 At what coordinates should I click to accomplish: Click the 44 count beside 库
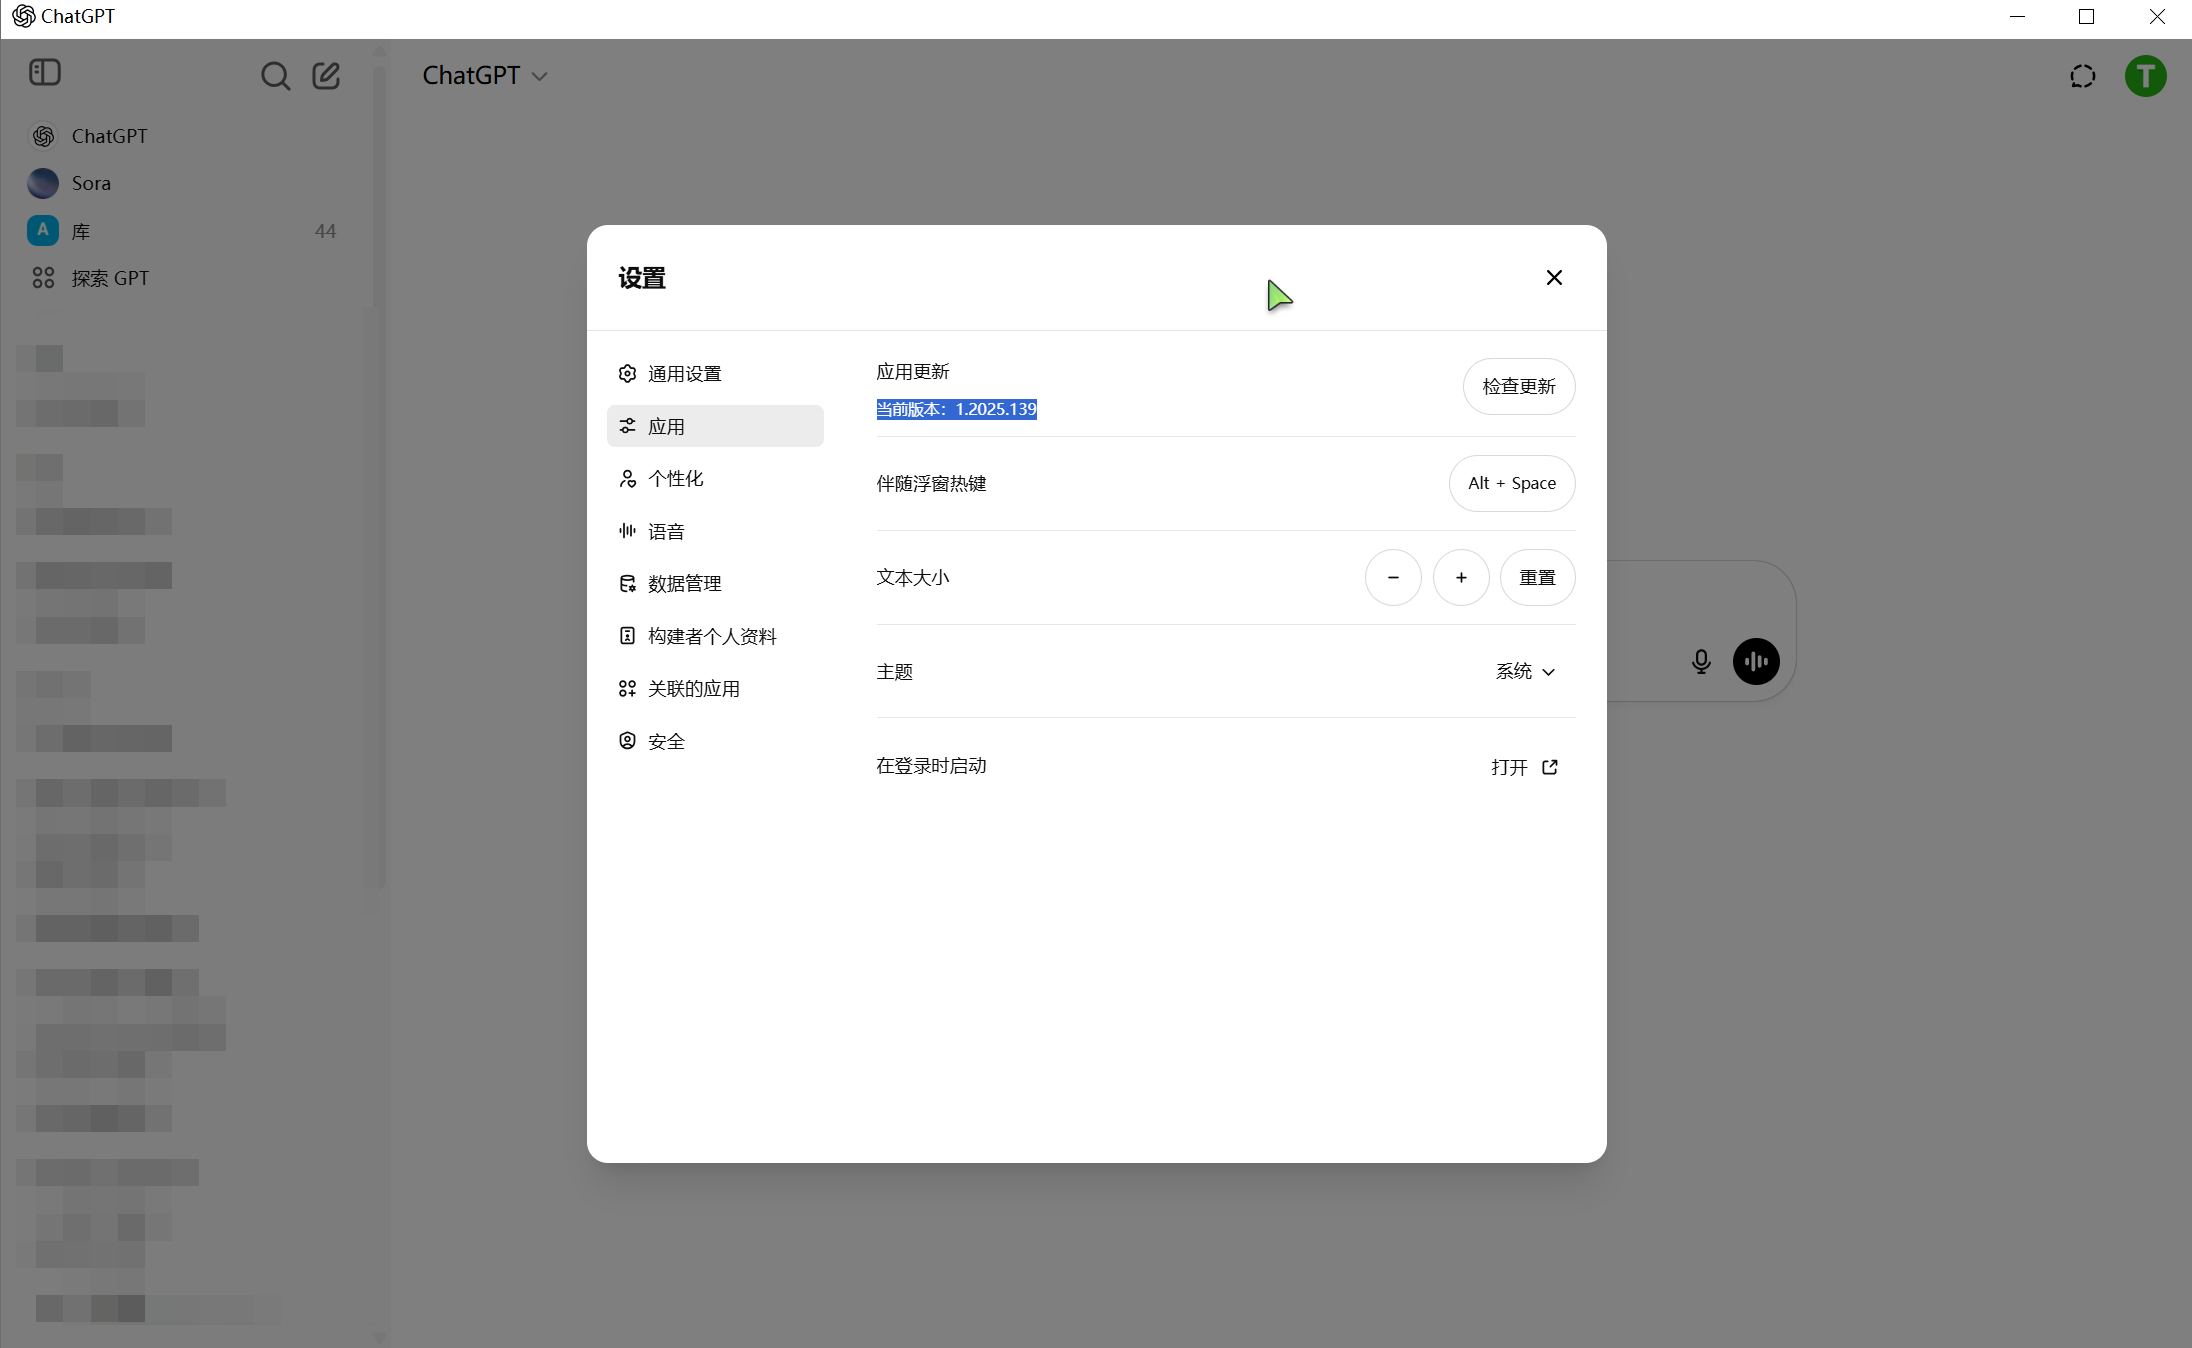[x=325, y=231]
